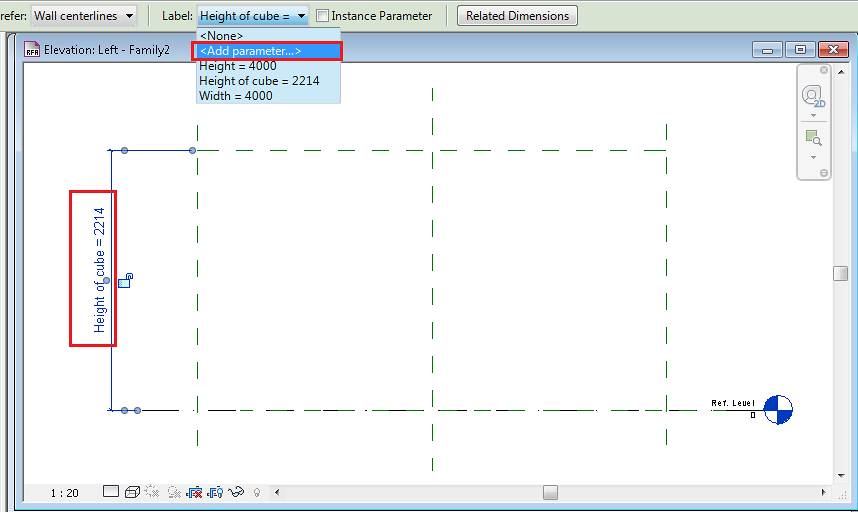The width and height of the screenshot is (858, 512).
Task: Enable the Instance Parameter checkbox
Action: [x=322, y=16]
